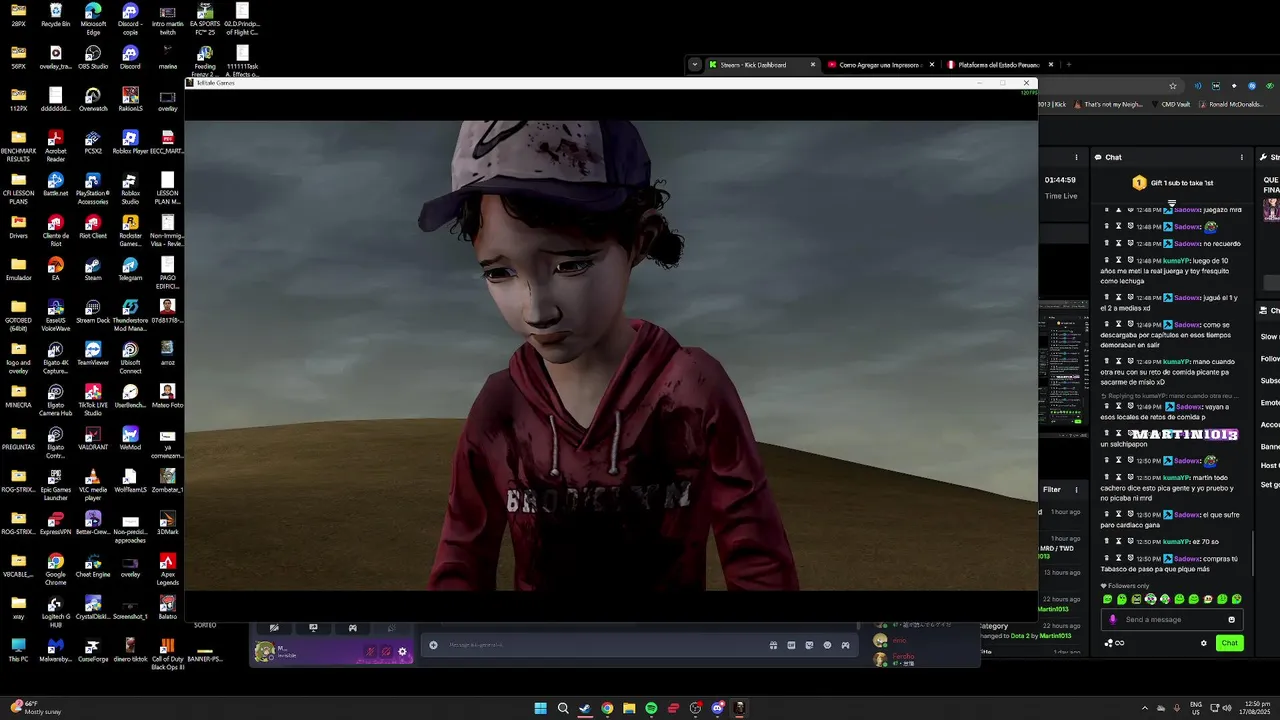The image size is (1280, 720).
Task: Send the message with green Chat button
Action: 1229,643
